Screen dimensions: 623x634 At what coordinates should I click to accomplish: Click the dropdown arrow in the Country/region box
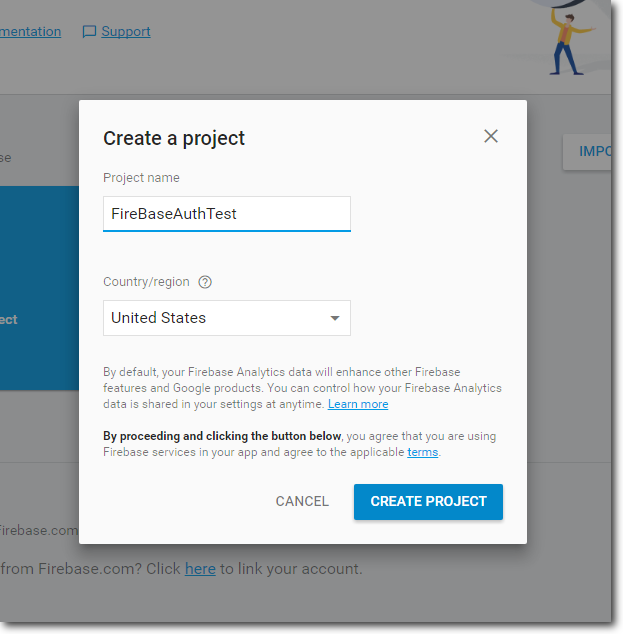pos(335,319)
